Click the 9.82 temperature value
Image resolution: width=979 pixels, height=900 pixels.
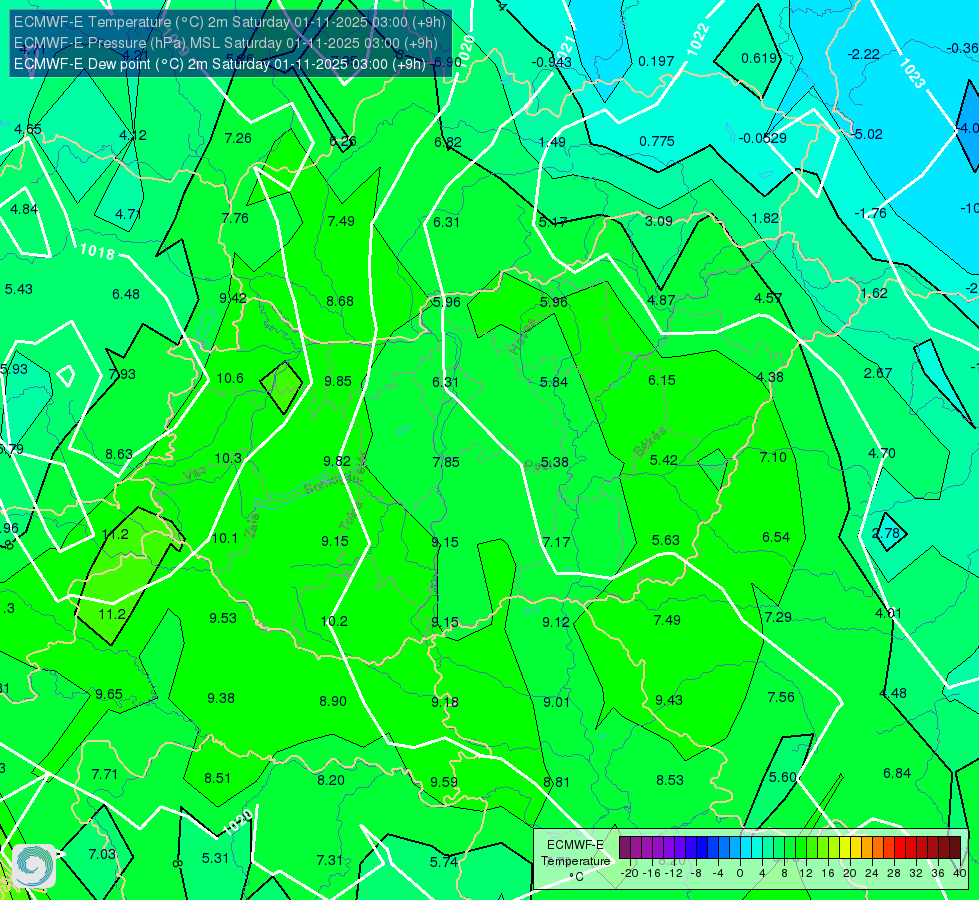337,461
